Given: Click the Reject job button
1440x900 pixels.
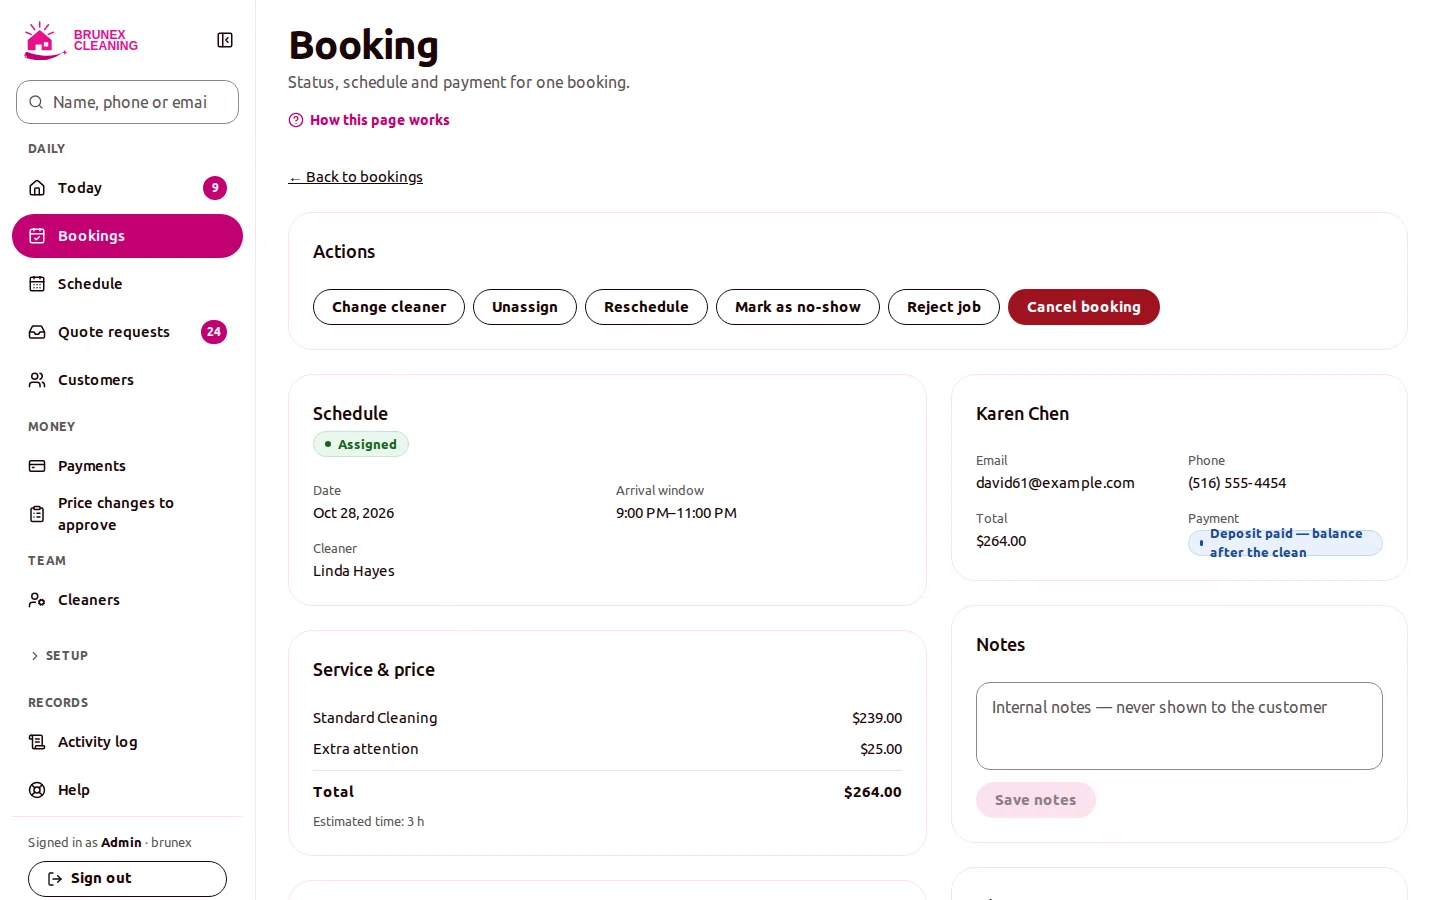Looking at the screenshot, I should pyautogui.click(x=944, y=307).
